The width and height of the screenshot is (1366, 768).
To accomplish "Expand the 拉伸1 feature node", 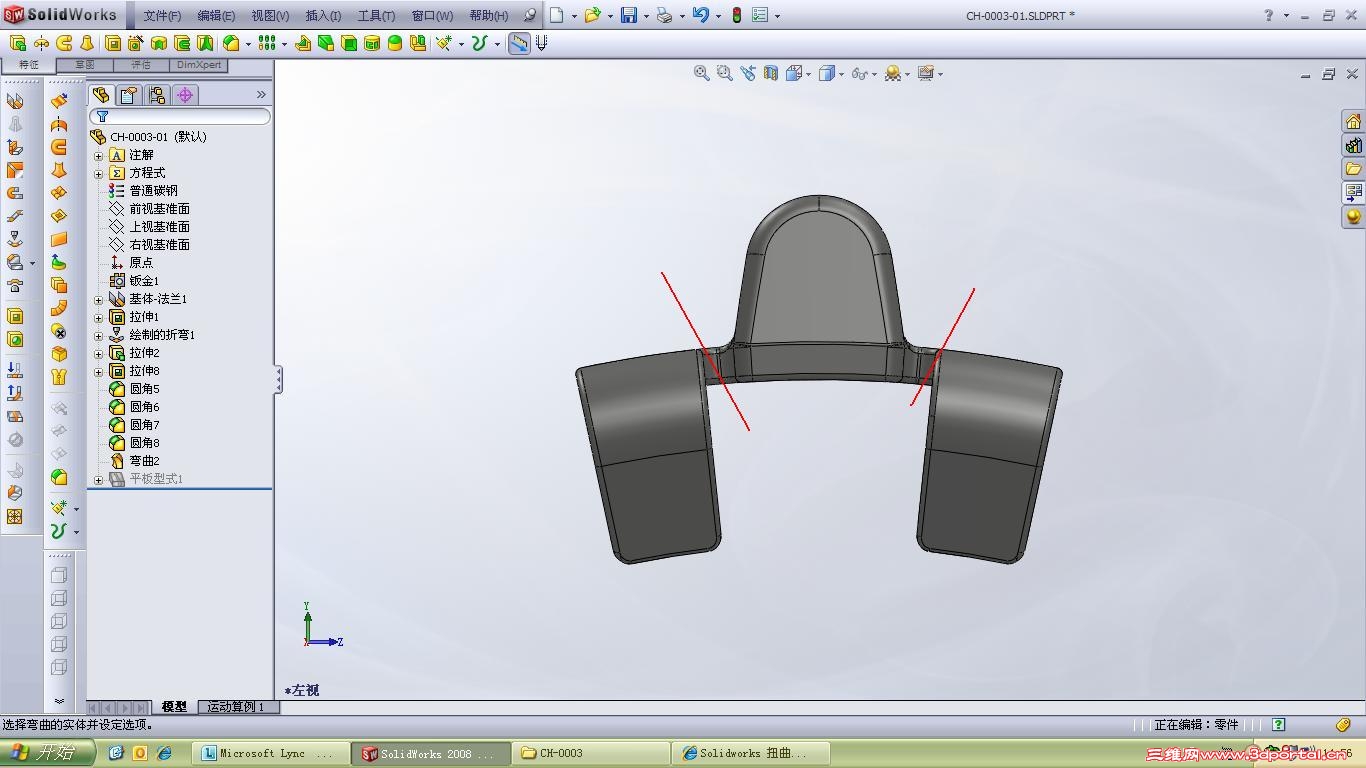I will [x=99, y=317].
